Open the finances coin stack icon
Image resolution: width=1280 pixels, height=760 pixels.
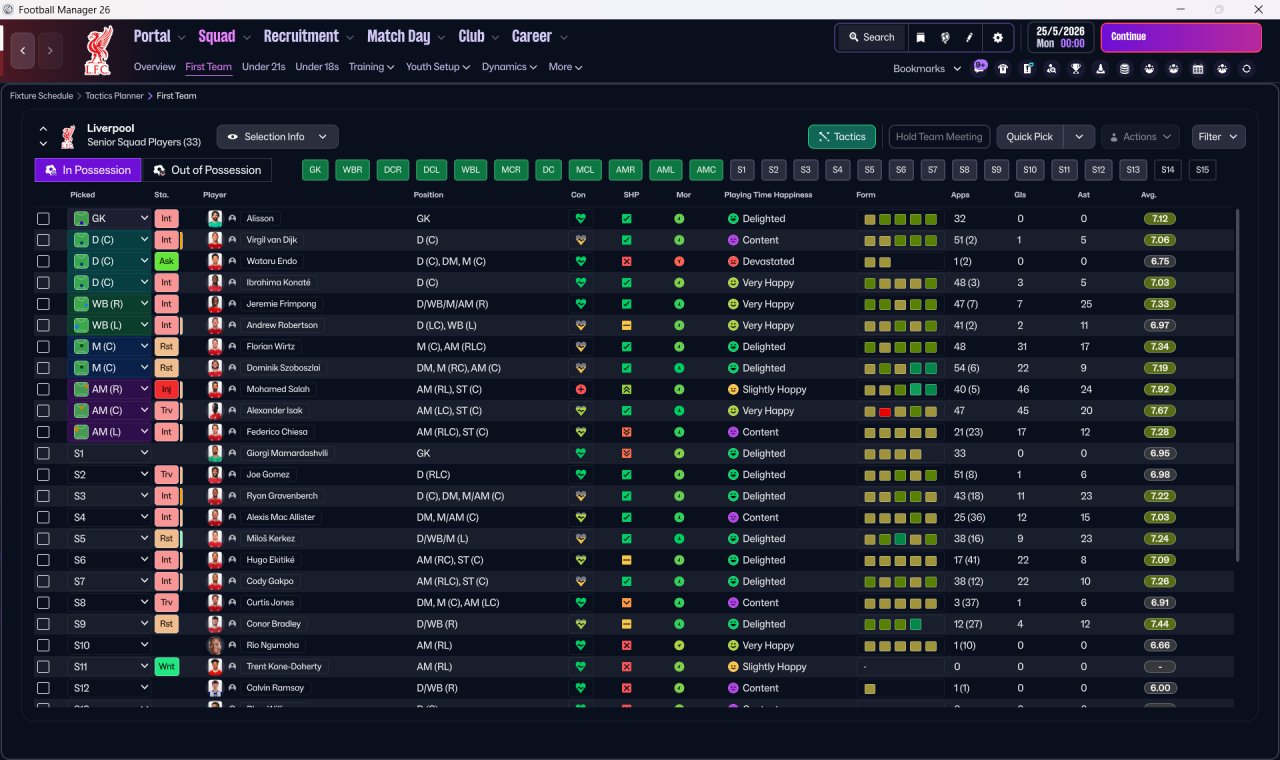[1124, 69]
